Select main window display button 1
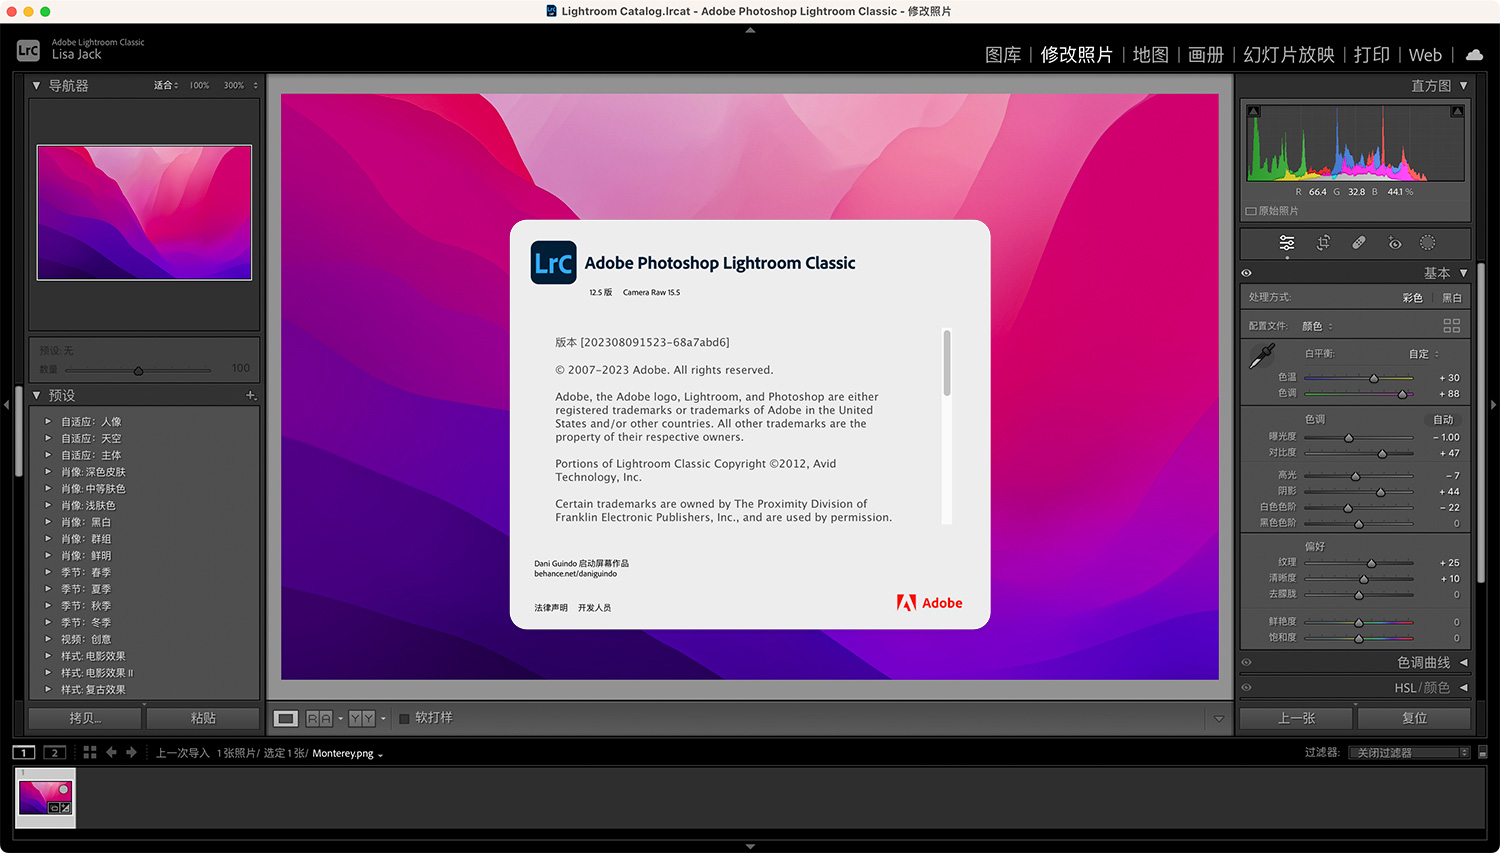1500x853 pixels. (x=24, y=752)
